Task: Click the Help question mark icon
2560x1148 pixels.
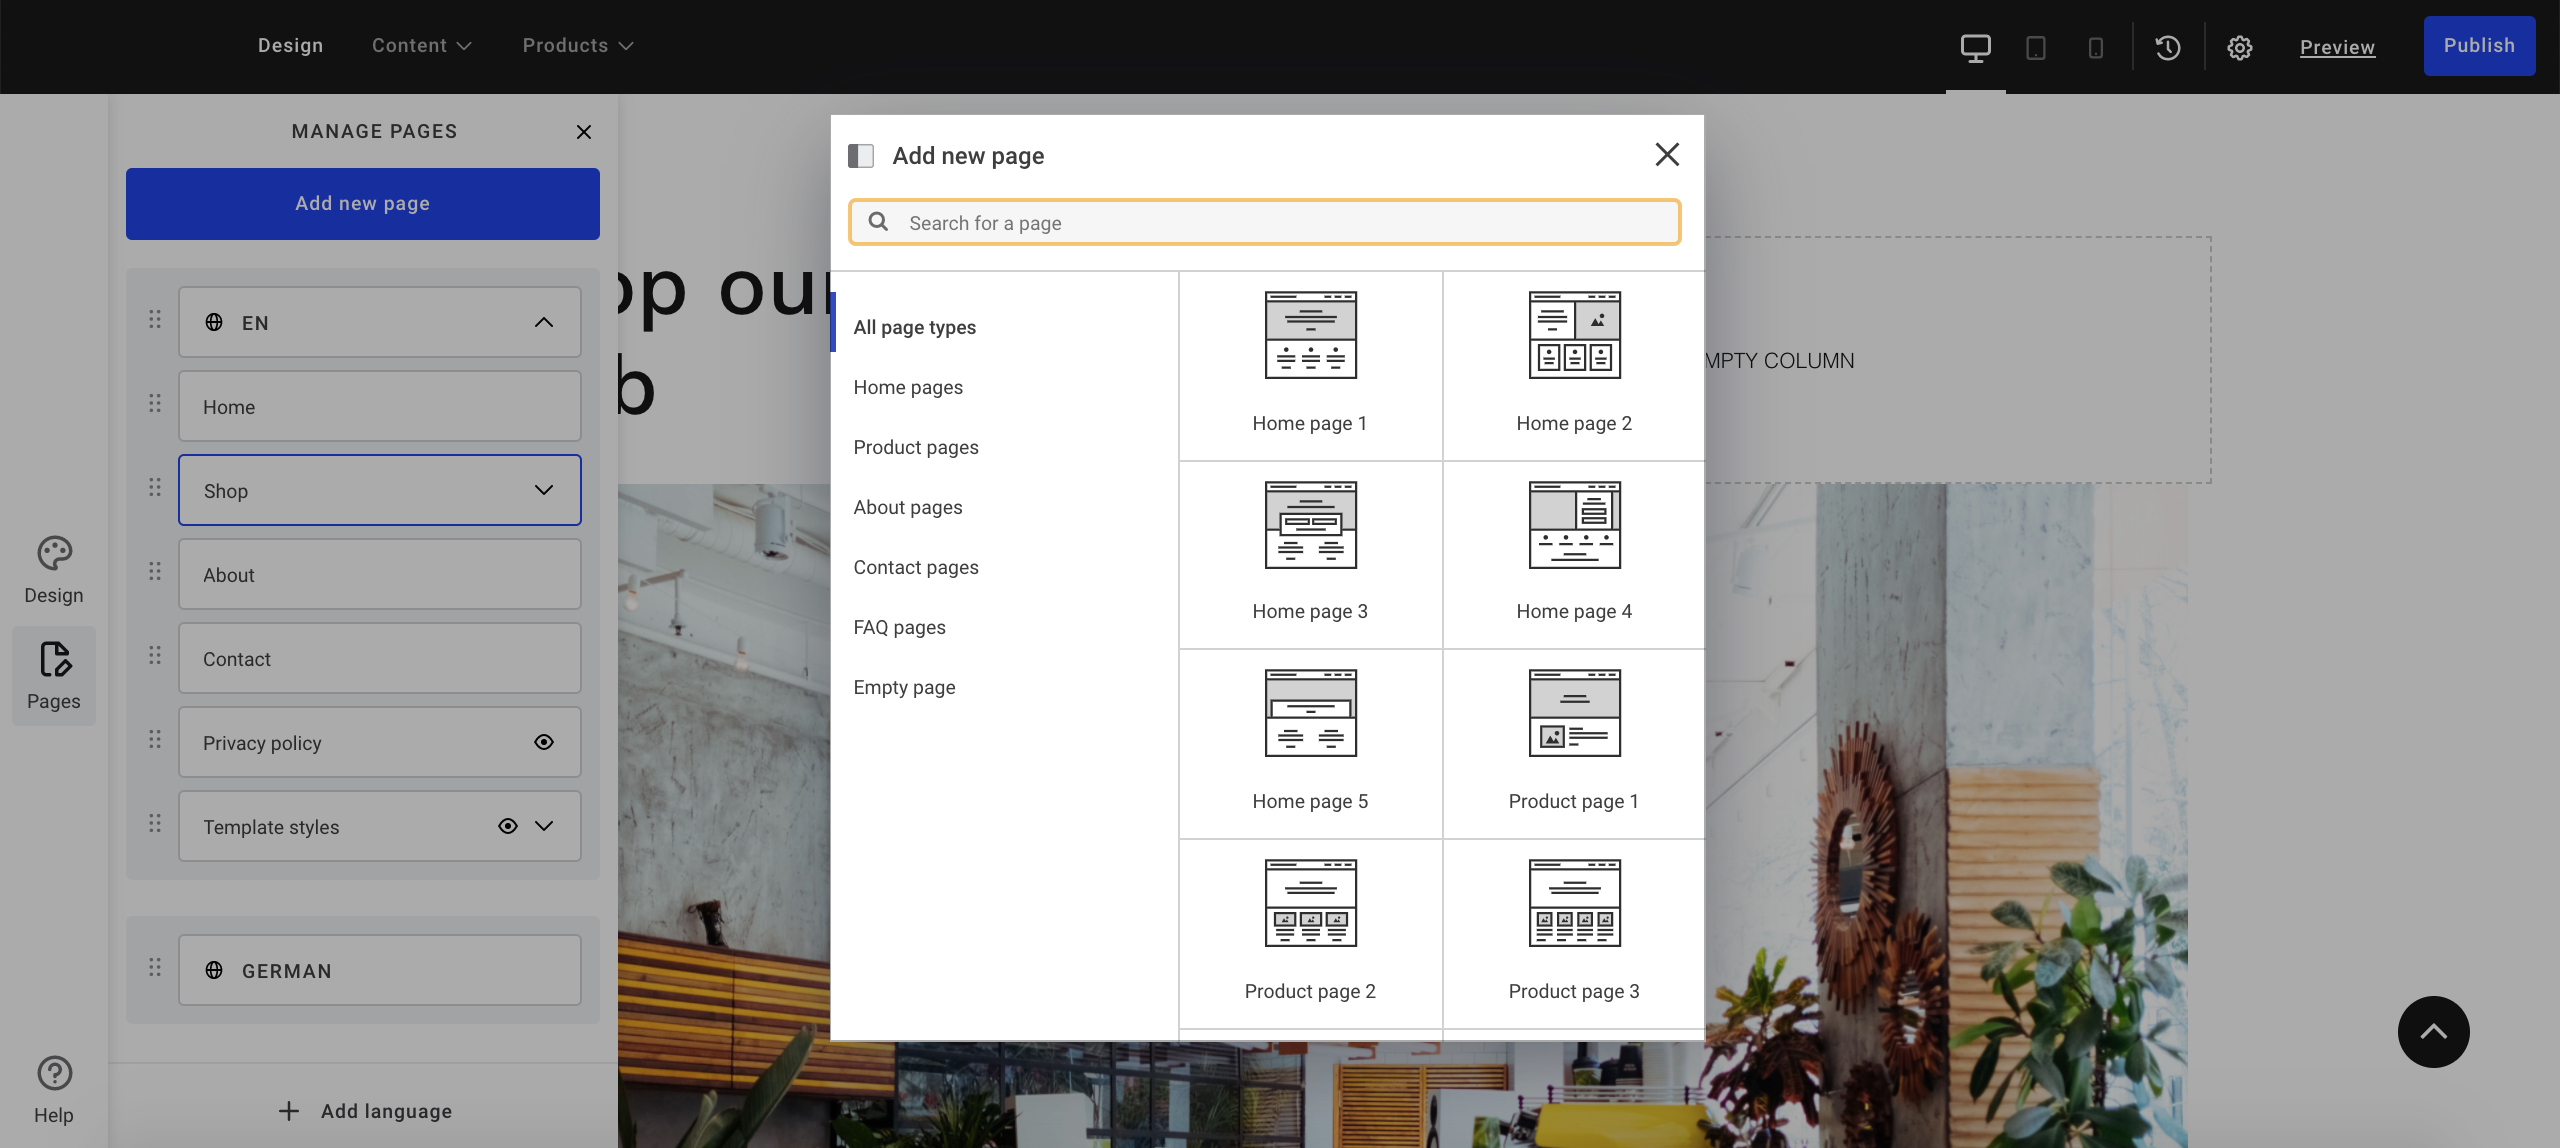Action: [x=54, y=1073]
